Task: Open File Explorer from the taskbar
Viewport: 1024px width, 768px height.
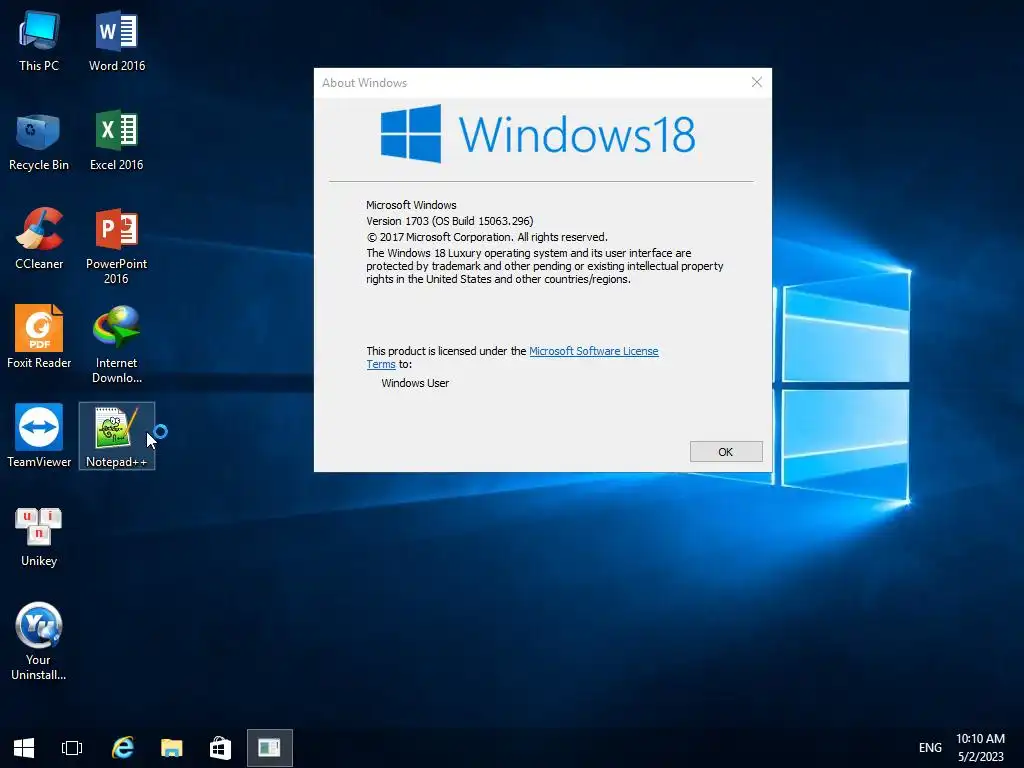Action: [172, 748]
